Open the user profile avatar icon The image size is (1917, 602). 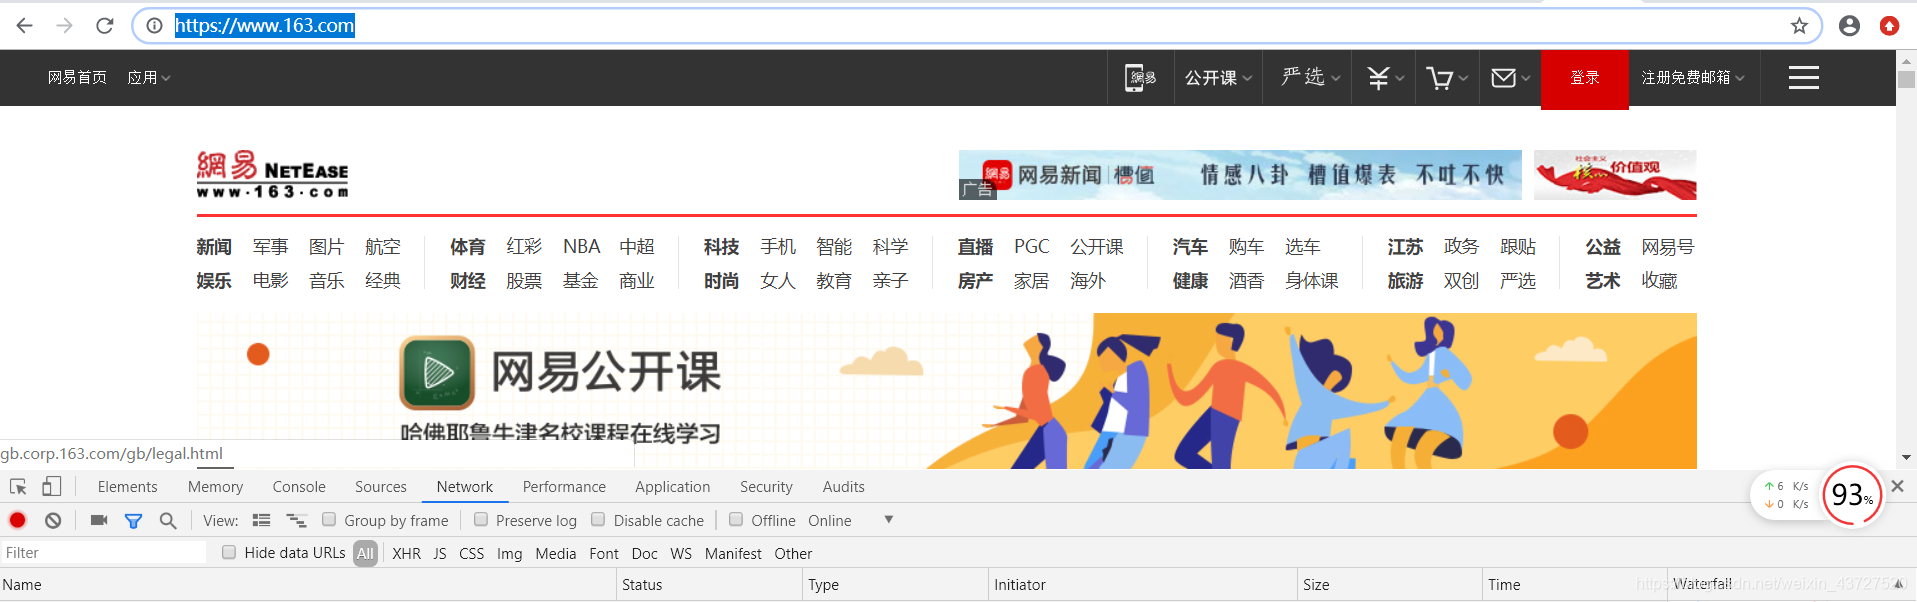(x=1849, y=26)
